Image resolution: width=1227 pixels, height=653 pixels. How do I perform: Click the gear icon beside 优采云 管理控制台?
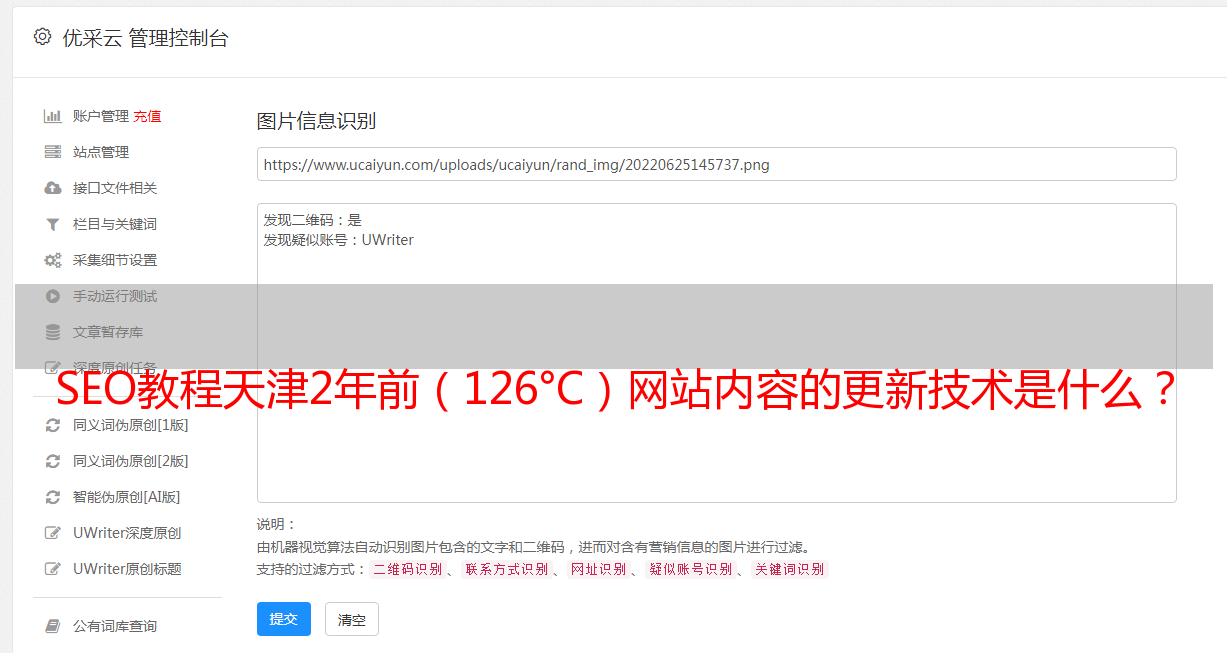(42, 37)
